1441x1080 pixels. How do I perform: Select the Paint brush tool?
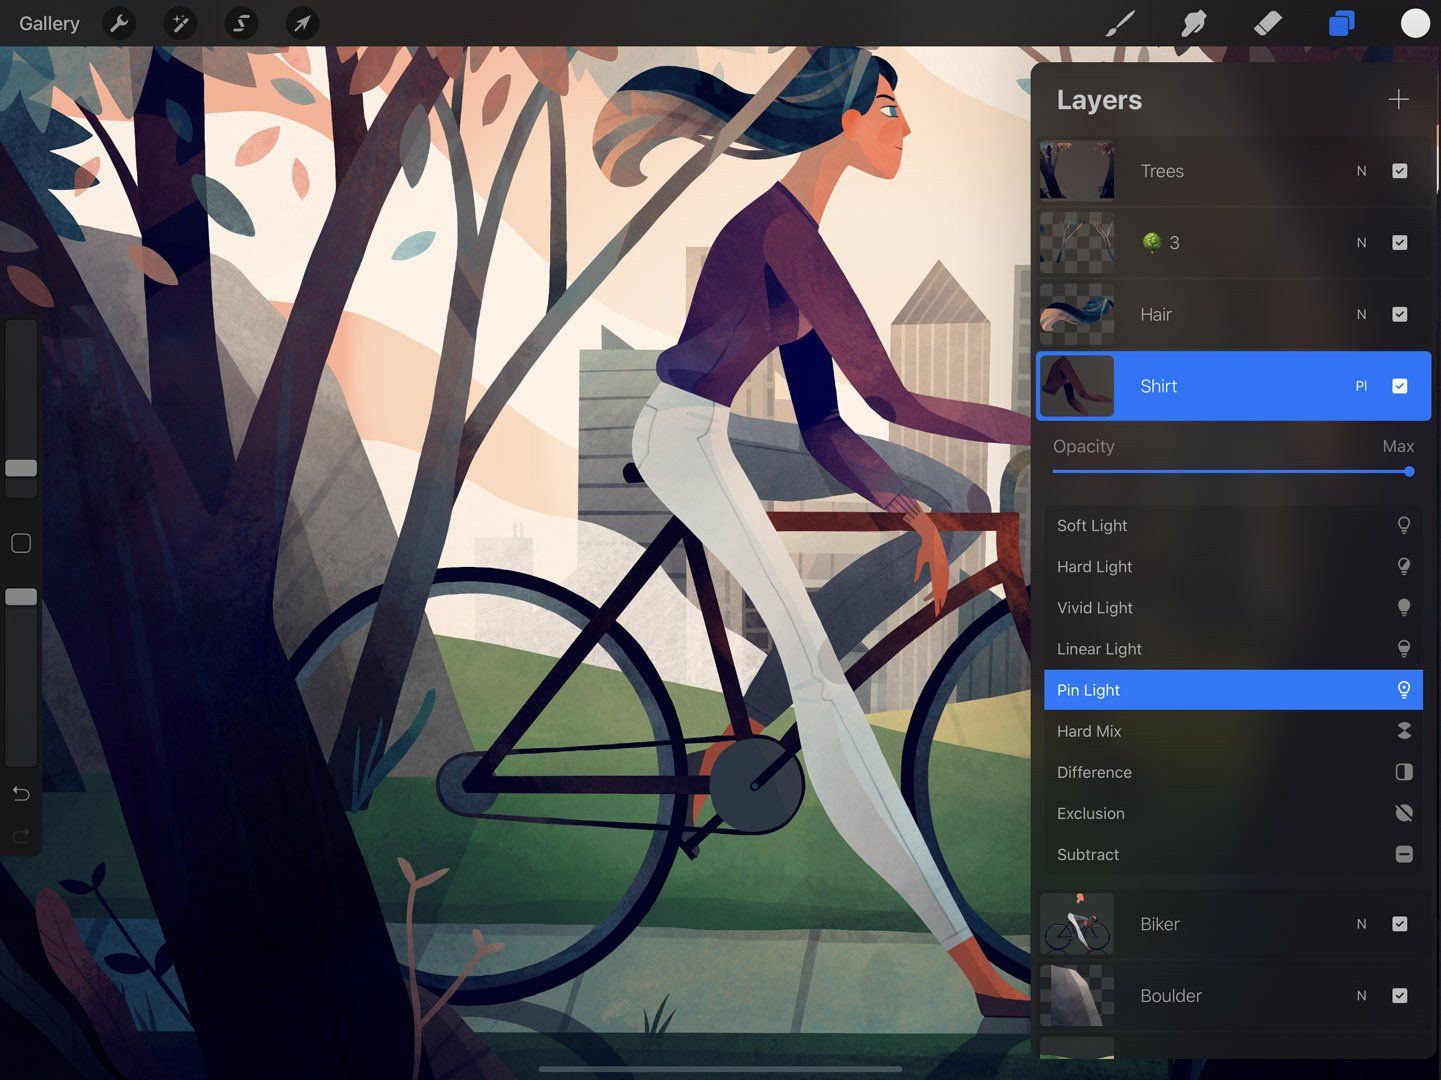1120,23
